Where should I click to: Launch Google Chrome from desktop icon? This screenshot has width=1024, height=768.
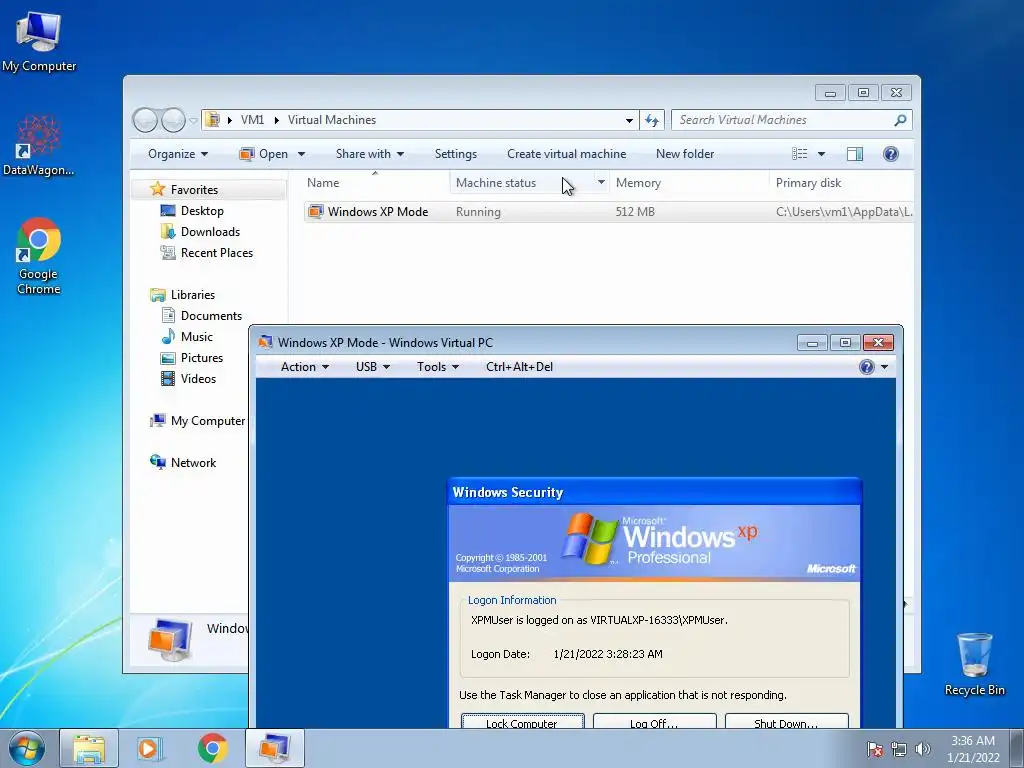point(39,256)
